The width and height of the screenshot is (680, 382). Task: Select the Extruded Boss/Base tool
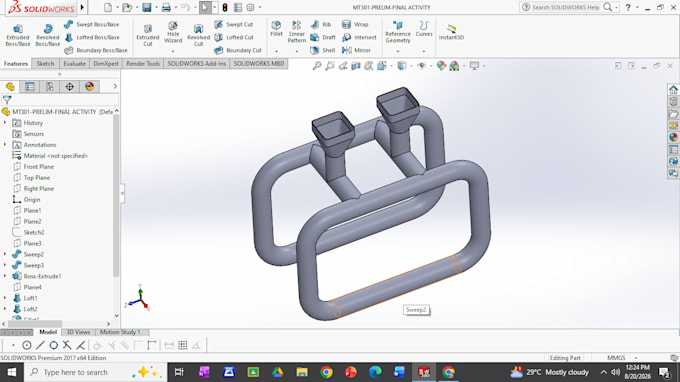[x=18, y=35]
